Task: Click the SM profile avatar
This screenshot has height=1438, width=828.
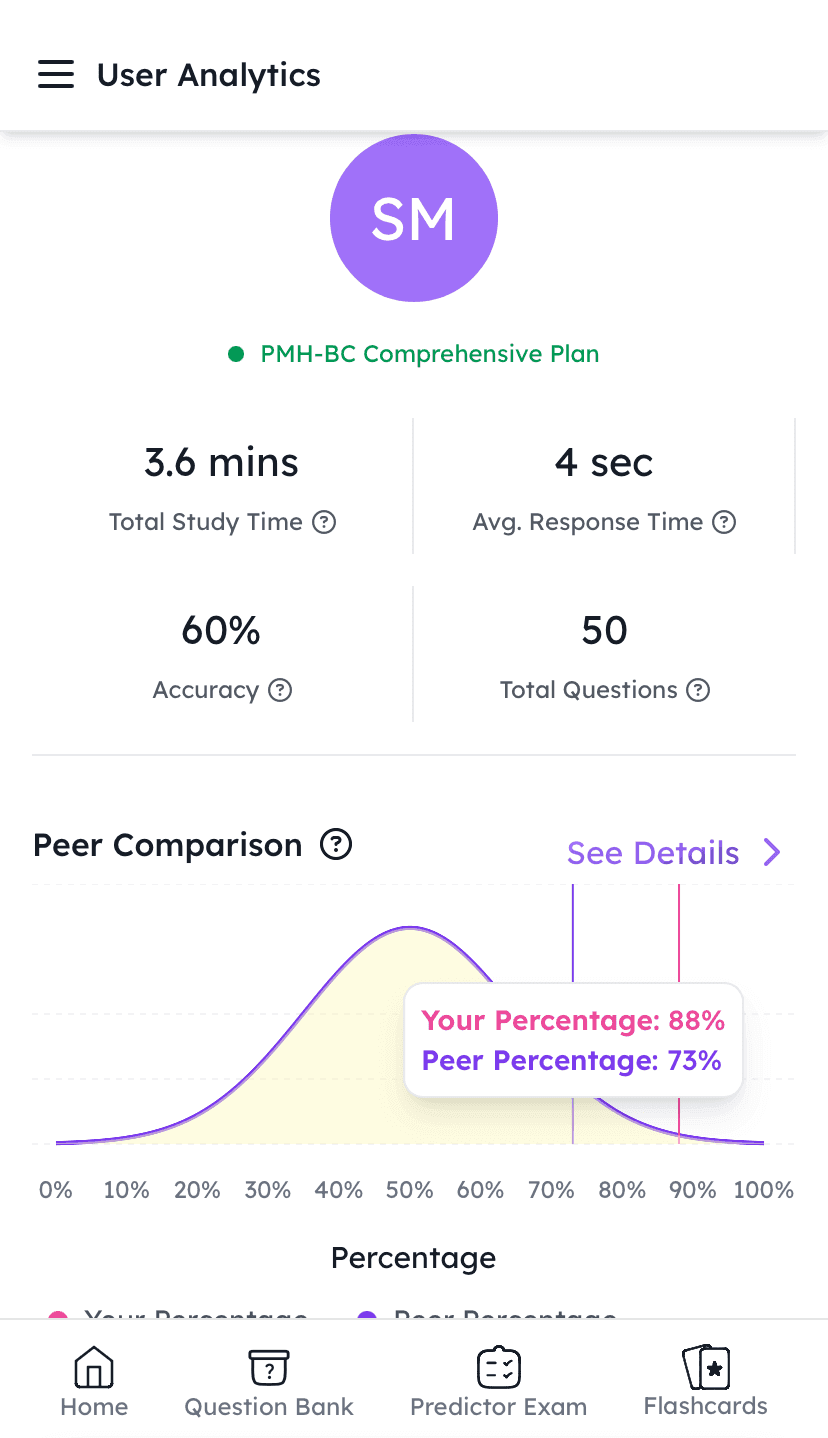Action: pos(414,218)
